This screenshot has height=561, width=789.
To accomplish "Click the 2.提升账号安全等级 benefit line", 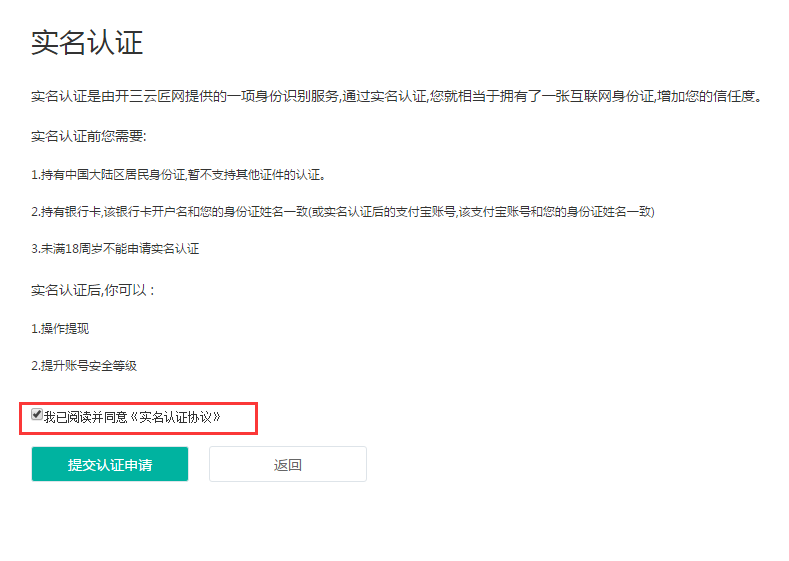I will point(84,366).
